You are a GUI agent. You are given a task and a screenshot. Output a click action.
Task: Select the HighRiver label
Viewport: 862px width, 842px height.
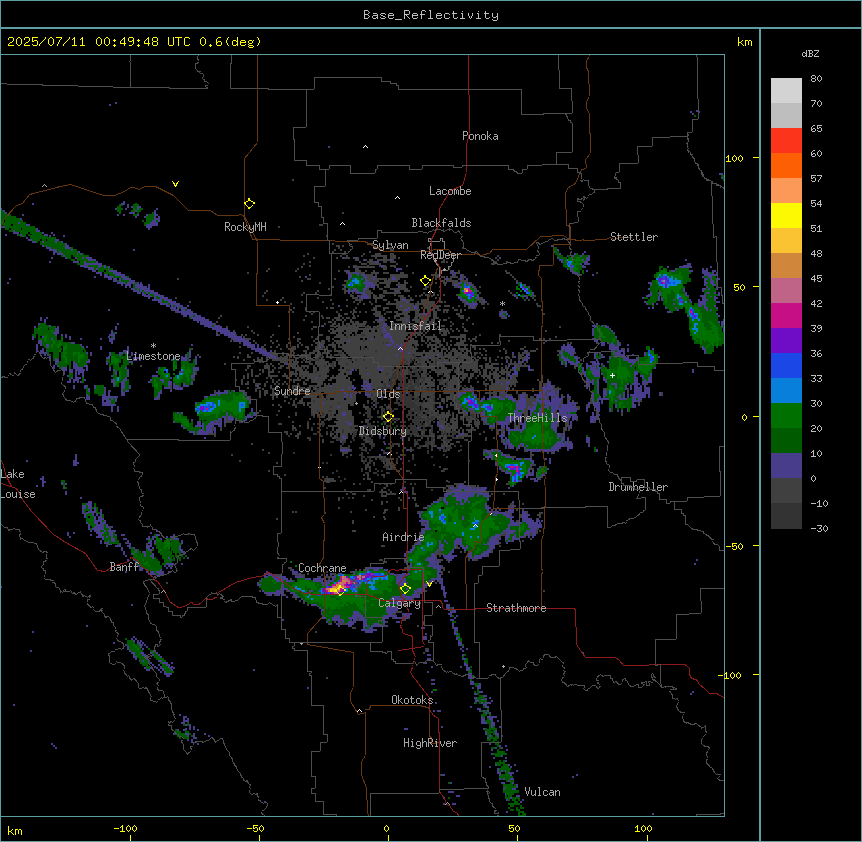point(430,743)
